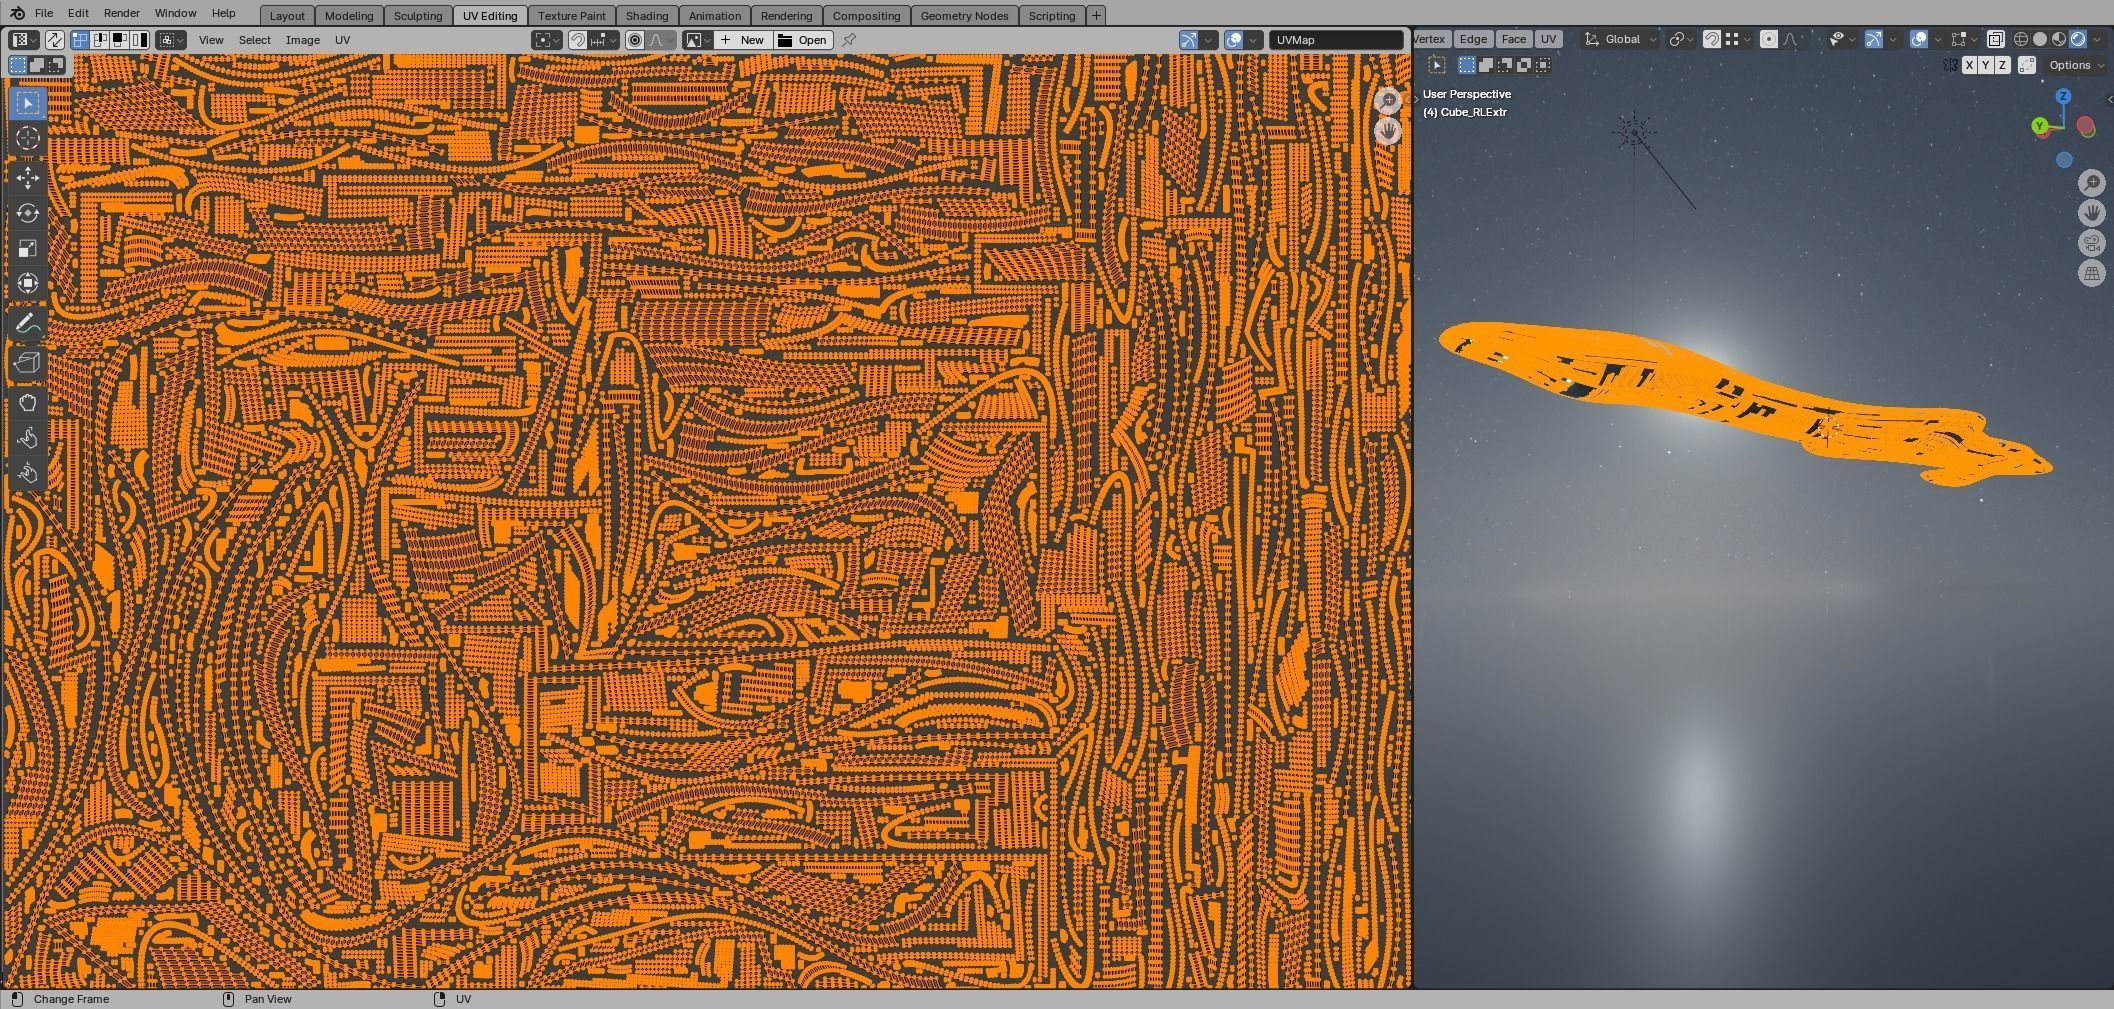
Task: Open the Image menu in UV editor
Action: tap(302, 40)
